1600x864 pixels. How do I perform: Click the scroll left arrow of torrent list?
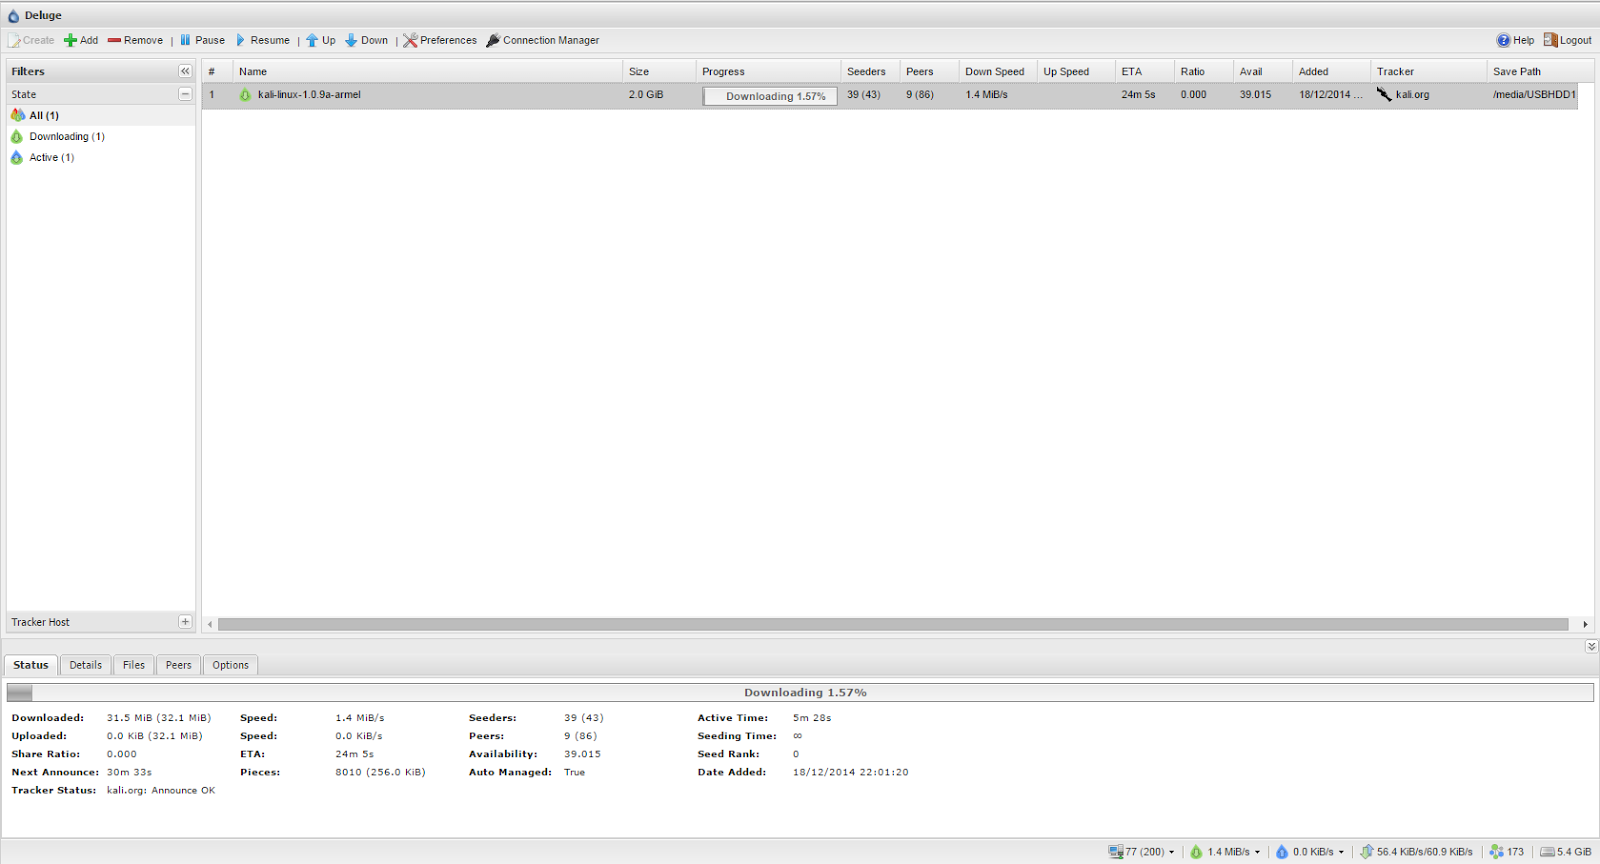coord(210,624)
